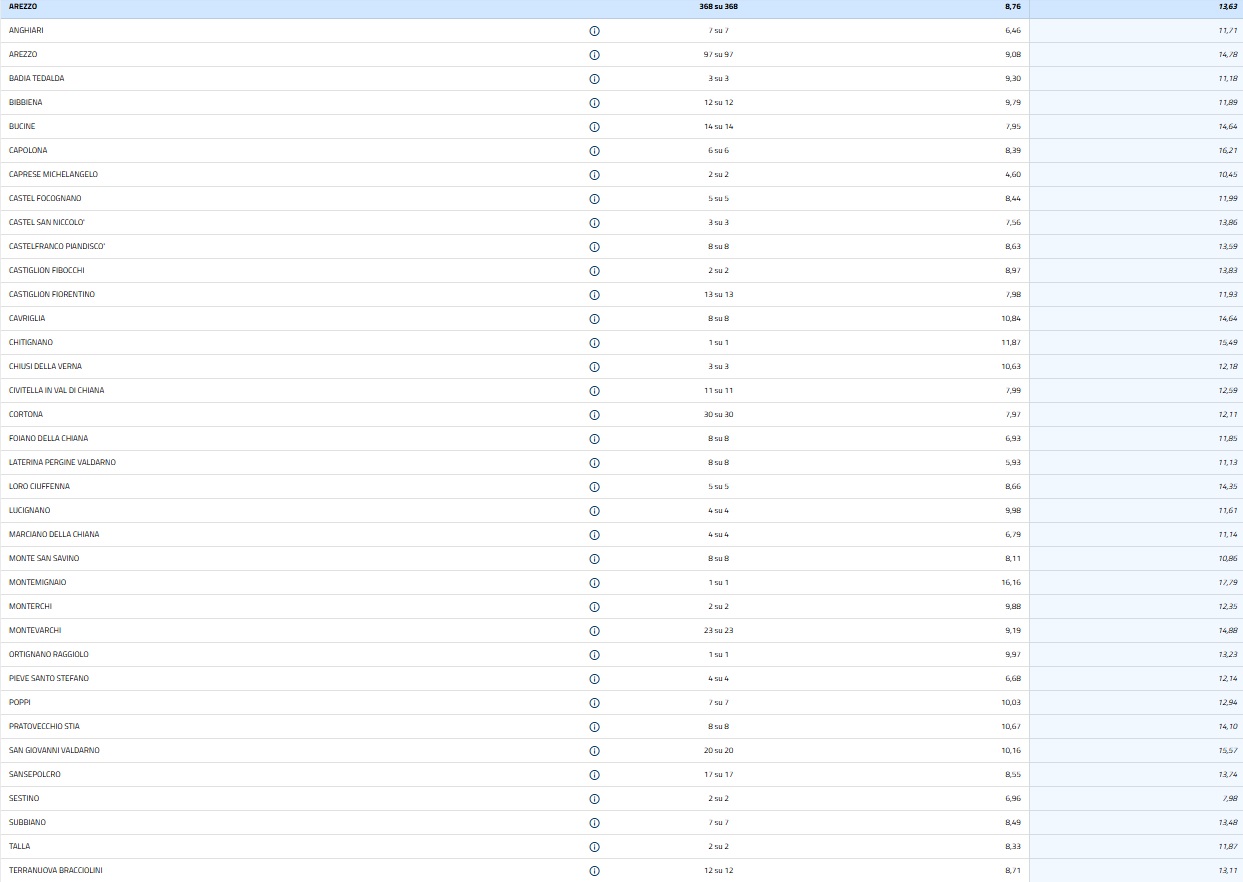Click the 13,63 total in header row
1243x882 pixels.
(1227, 7)
